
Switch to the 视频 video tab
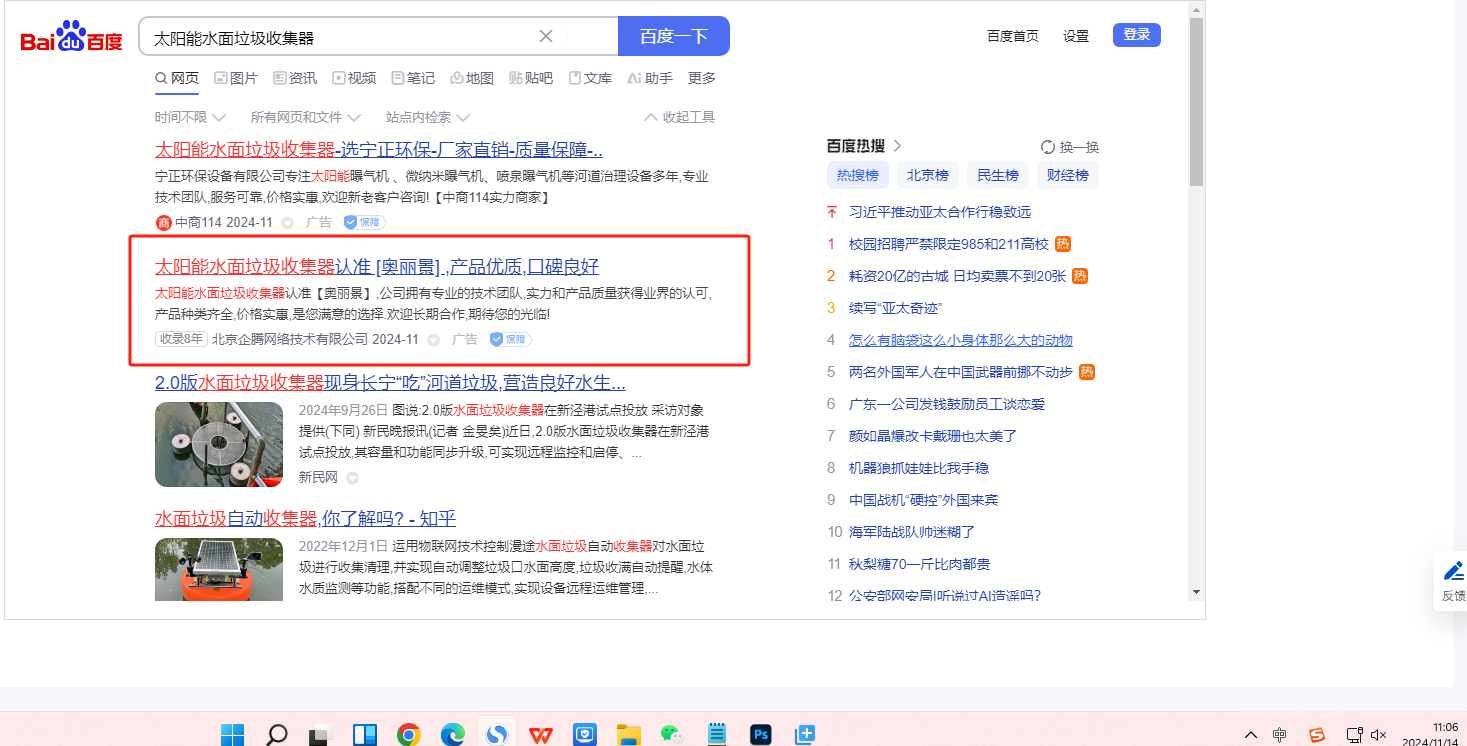tap(354, 78)
